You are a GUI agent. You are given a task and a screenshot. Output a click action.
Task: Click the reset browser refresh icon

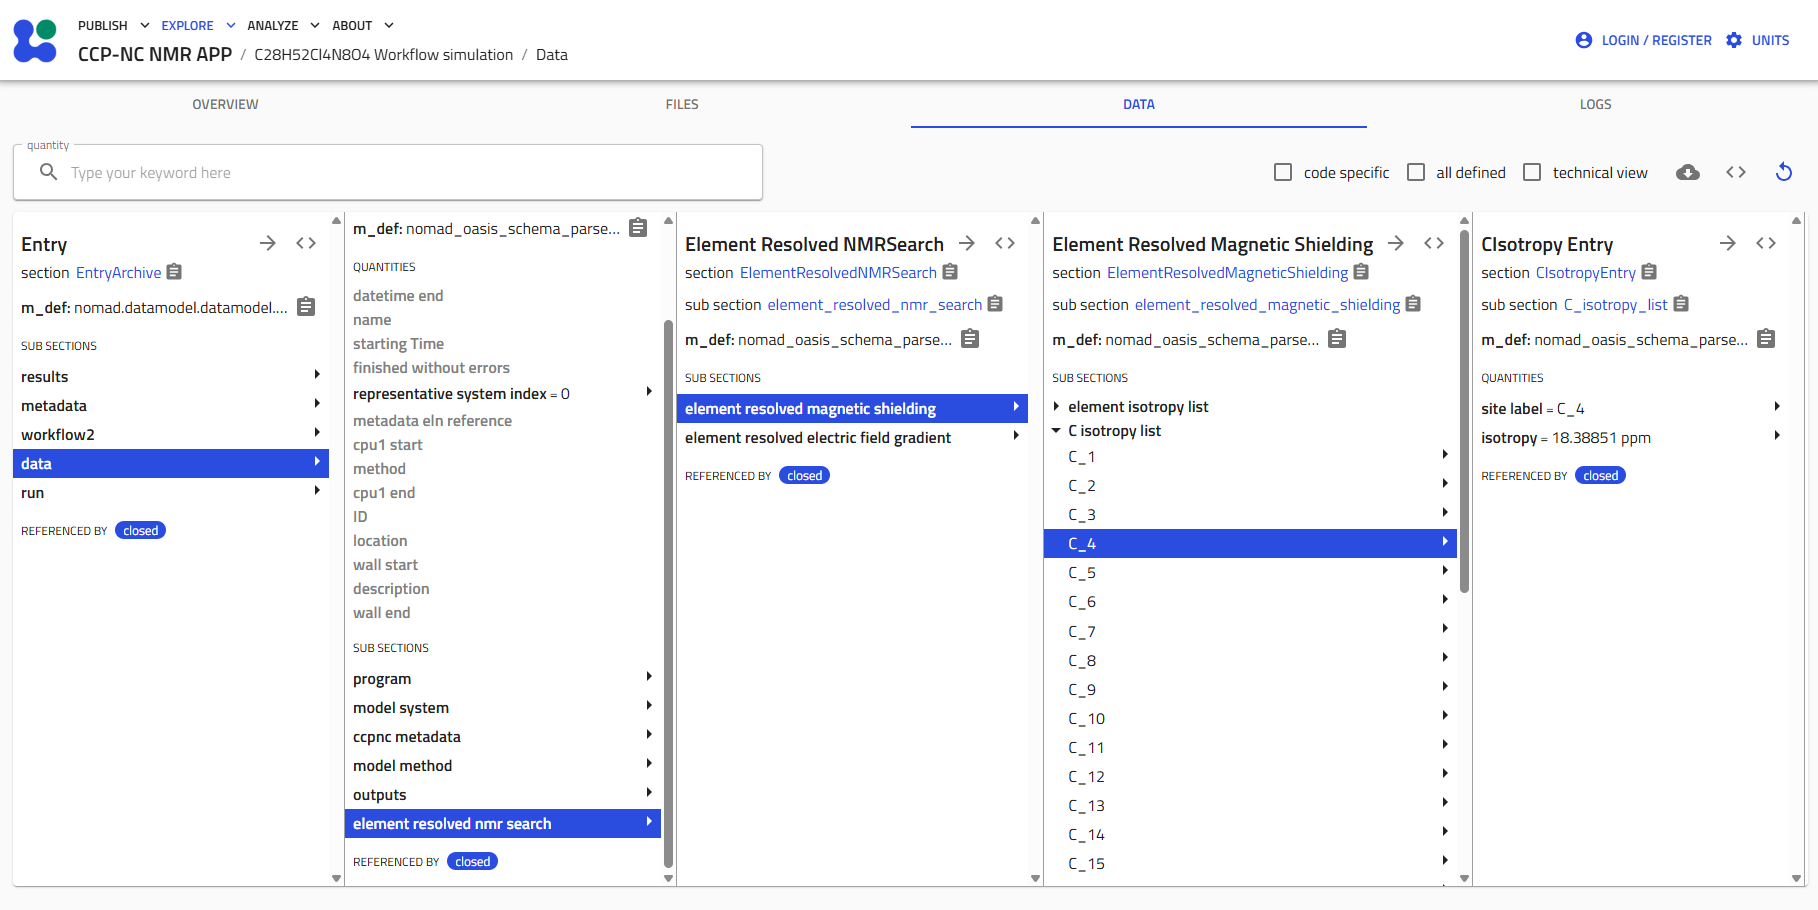tap(1784, 172)
